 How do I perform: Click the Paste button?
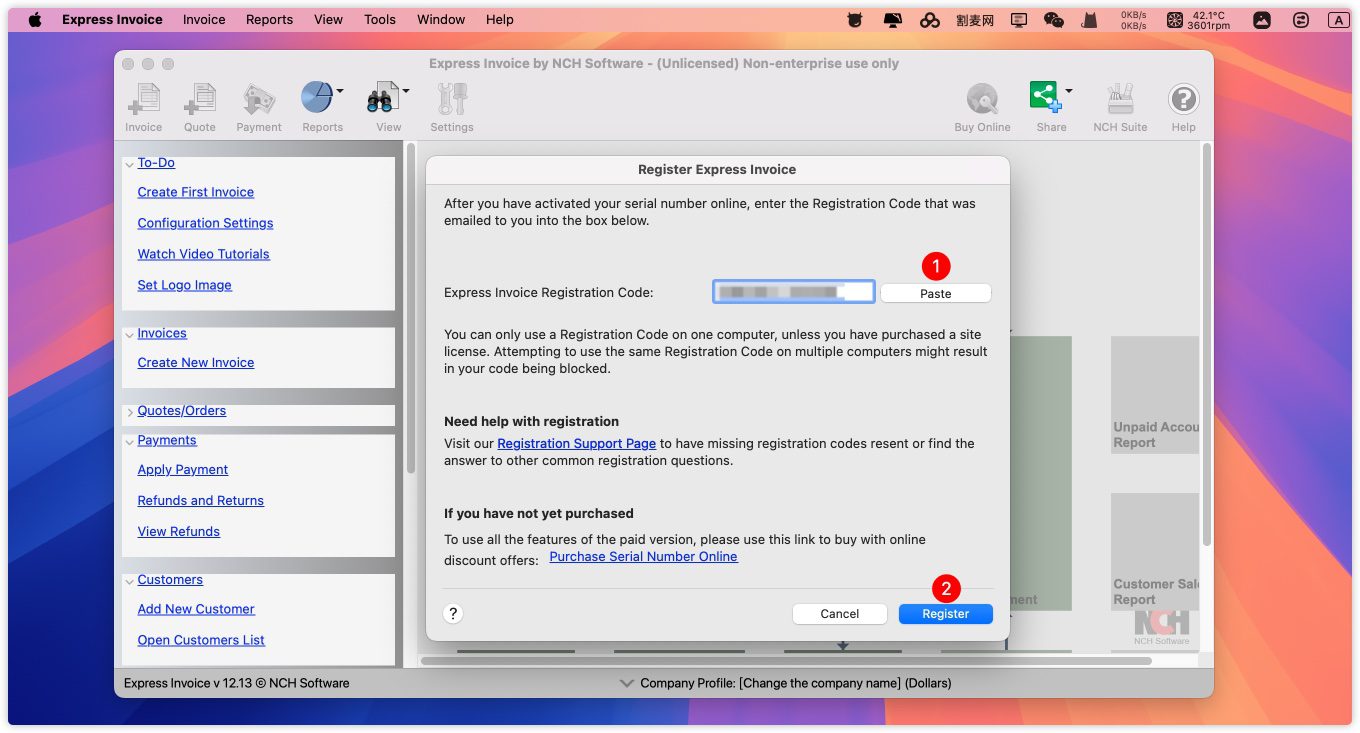935,293
